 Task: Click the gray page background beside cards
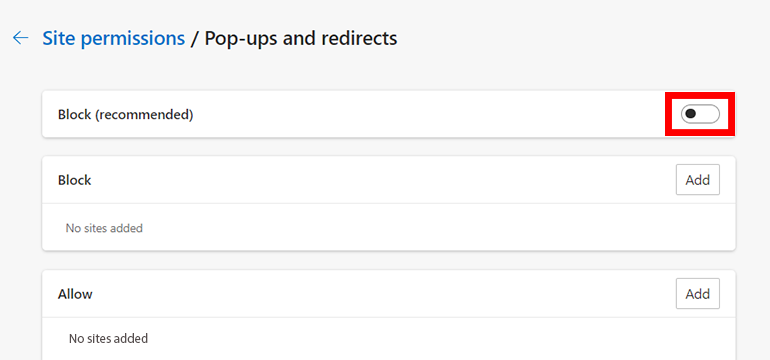753,221
